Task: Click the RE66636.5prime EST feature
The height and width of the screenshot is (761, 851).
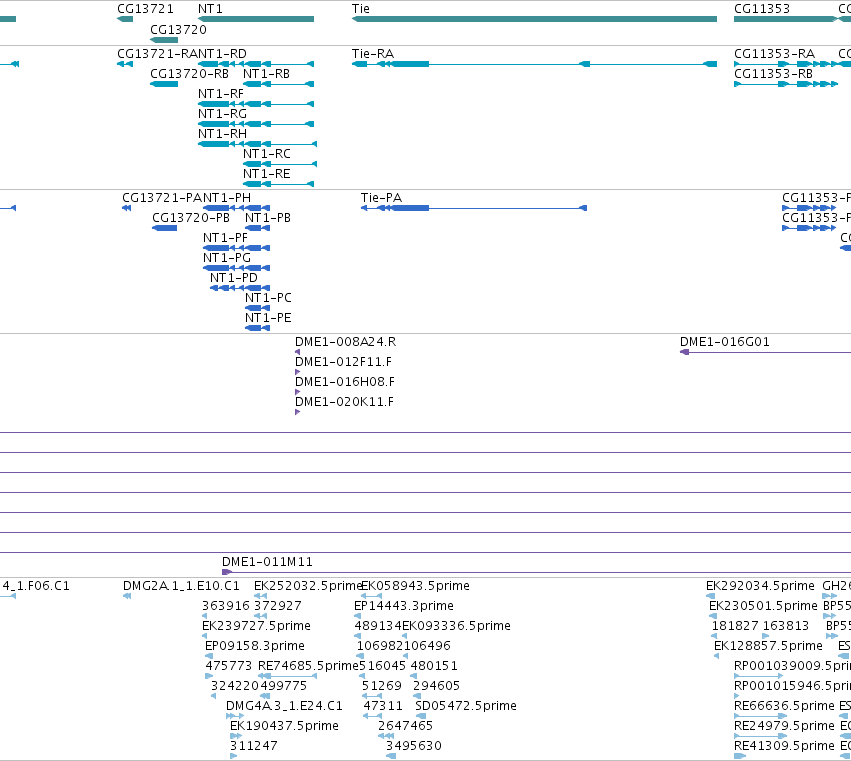Action: (760, 716)
